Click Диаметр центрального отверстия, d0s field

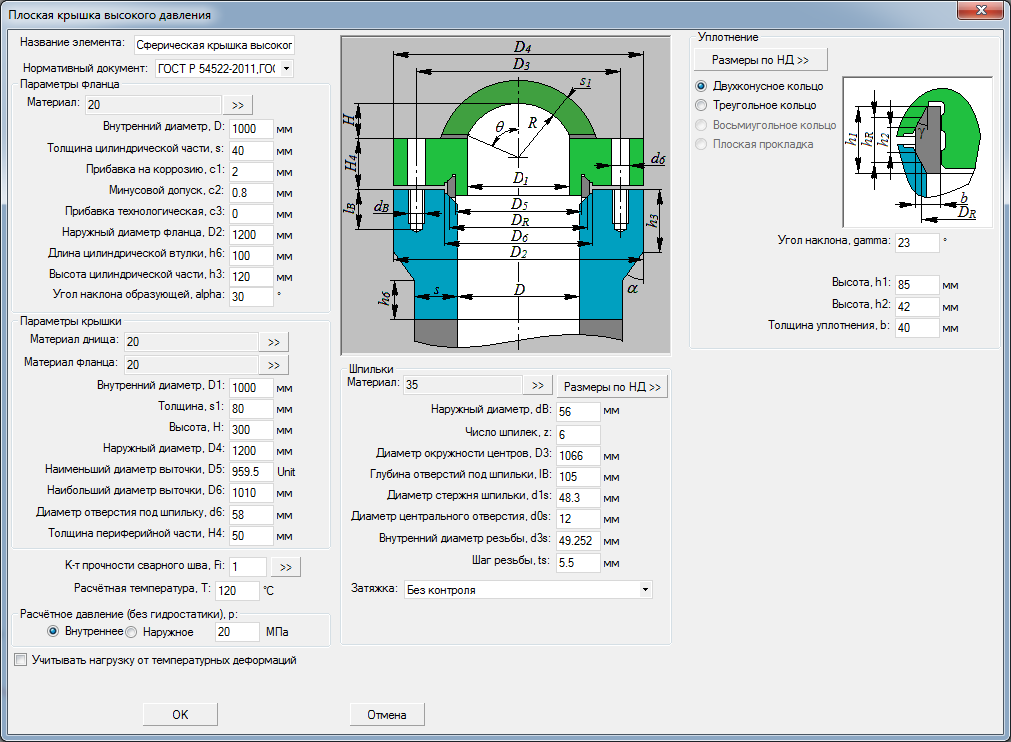pos(578,519)
